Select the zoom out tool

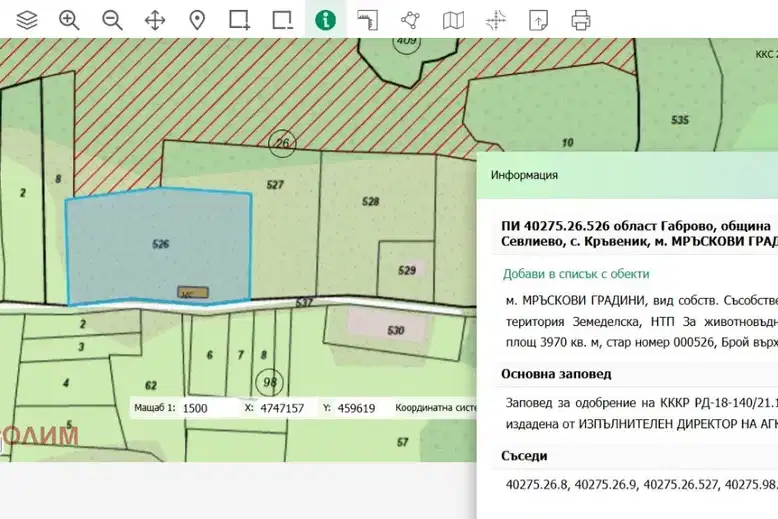coord(112,20)
